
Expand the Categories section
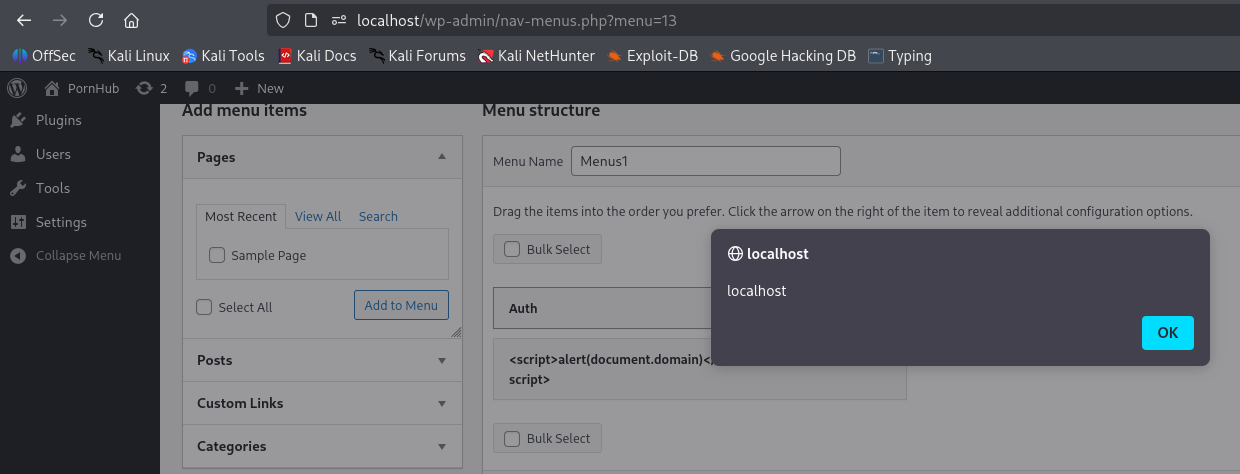pyautogui.click(x=322, y=446)
